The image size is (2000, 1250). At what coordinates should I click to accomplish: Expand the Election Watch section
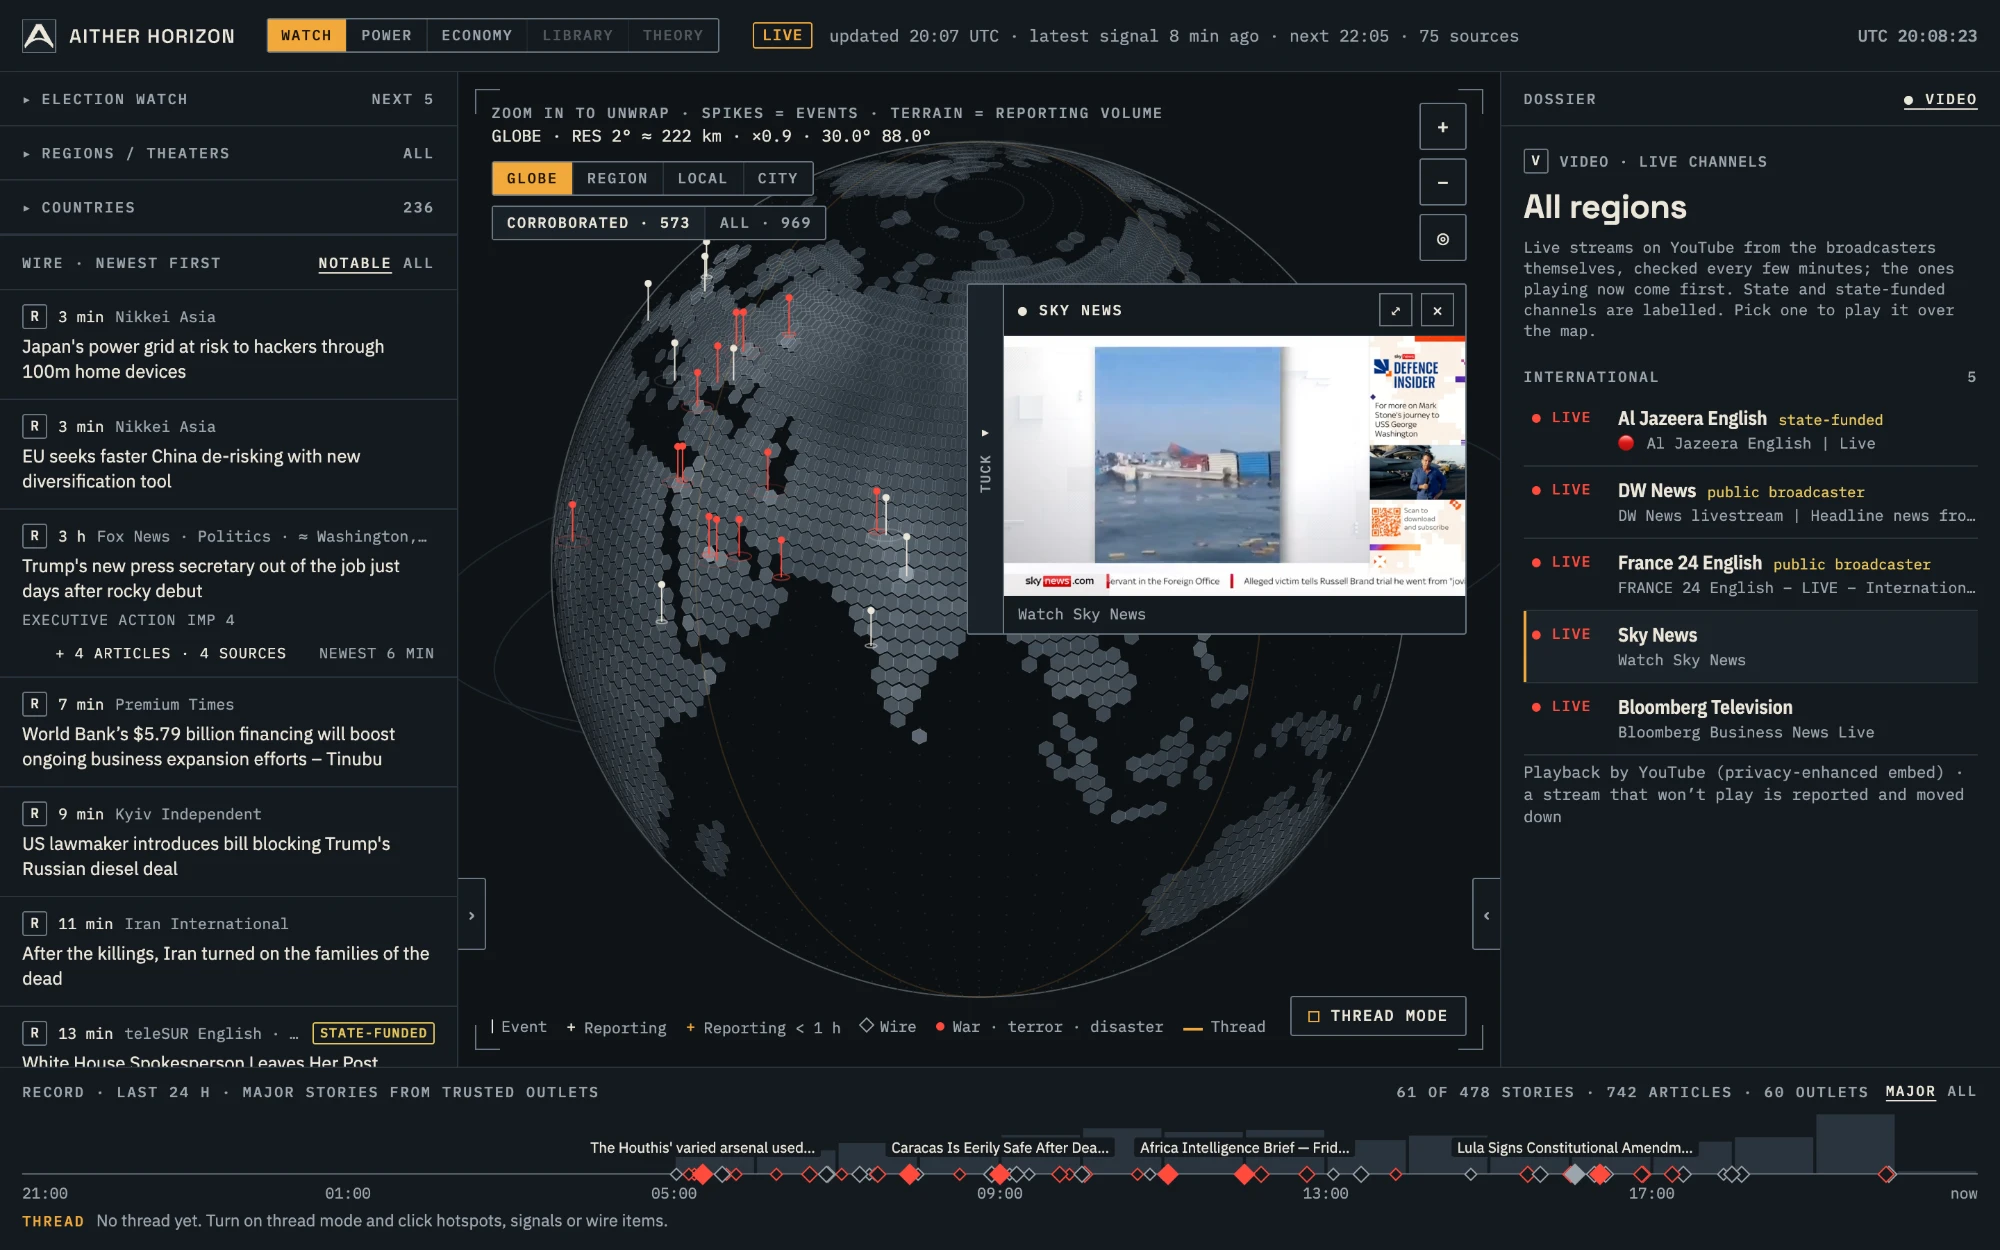(228, 99)
